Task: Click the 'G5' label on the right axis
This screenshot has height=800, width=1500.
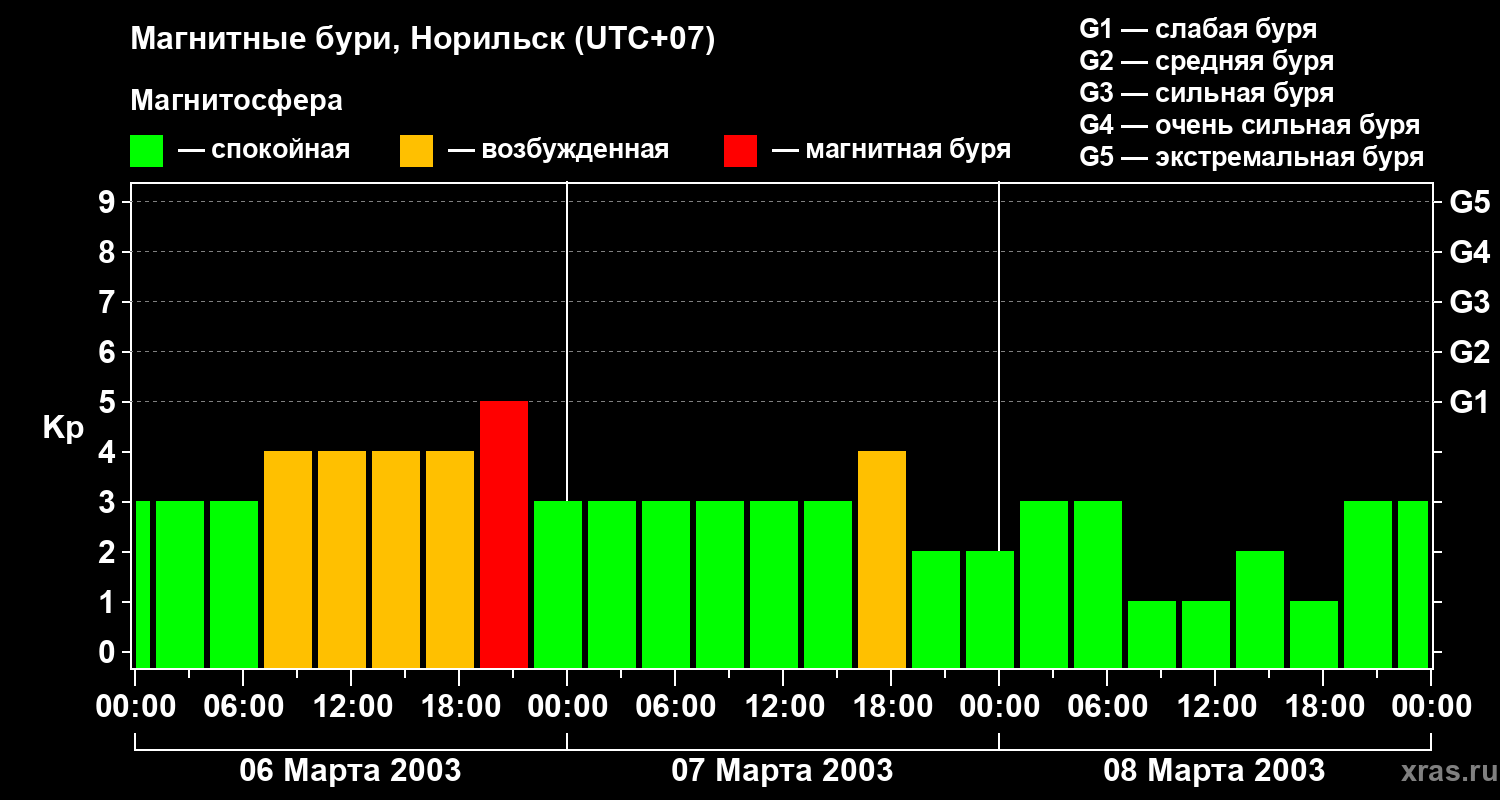Action: point(1469,202)
